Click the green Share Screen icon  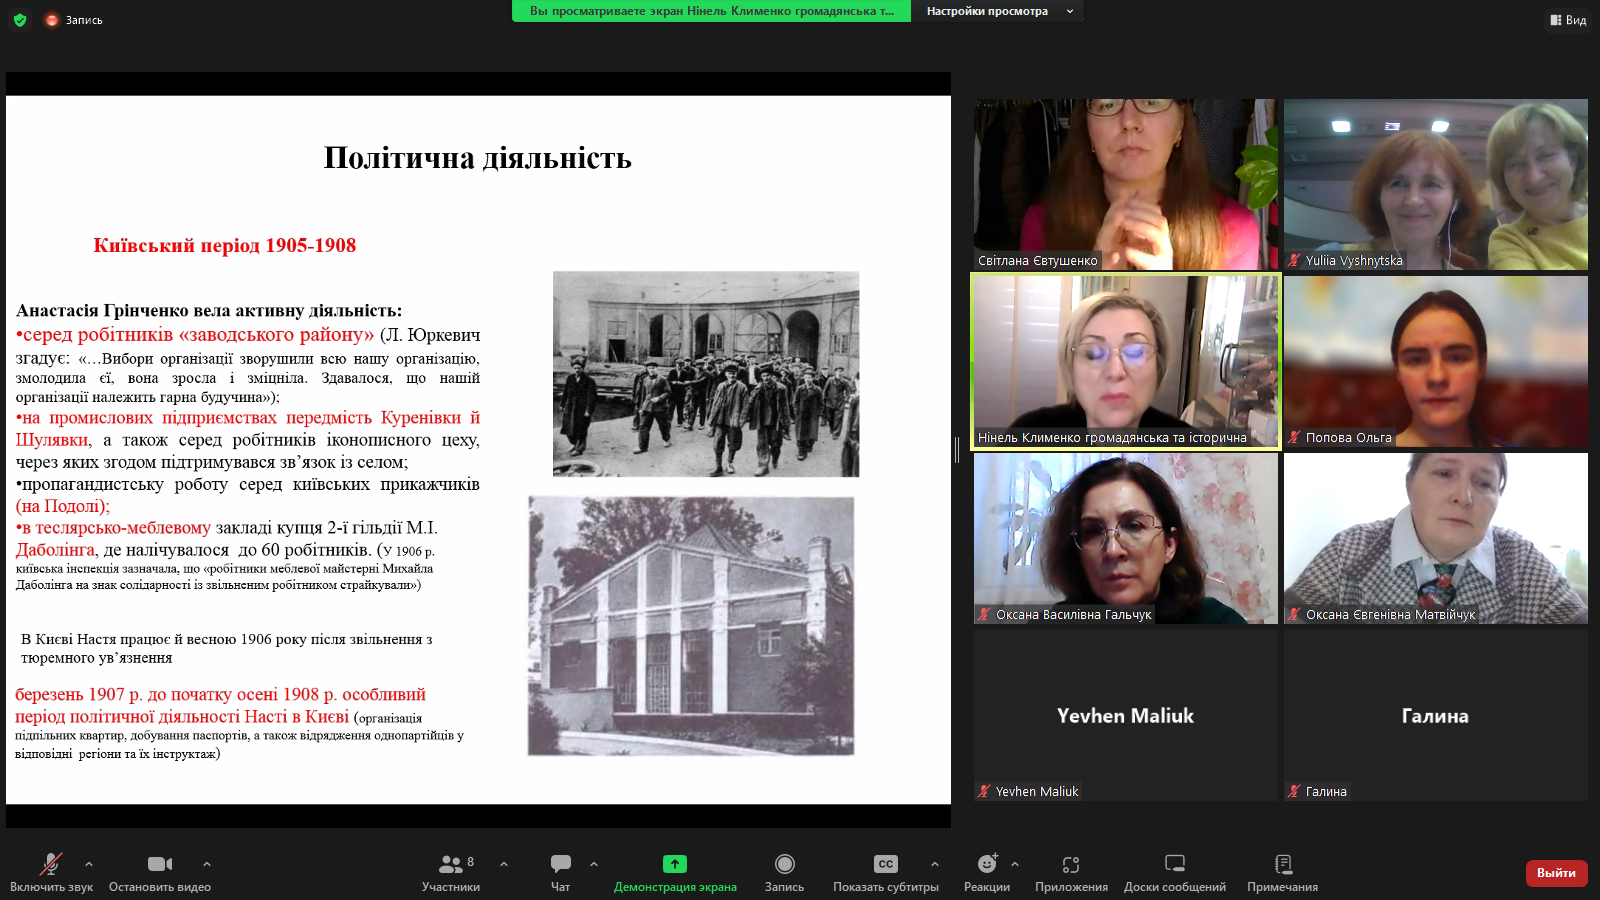[675, 864]
